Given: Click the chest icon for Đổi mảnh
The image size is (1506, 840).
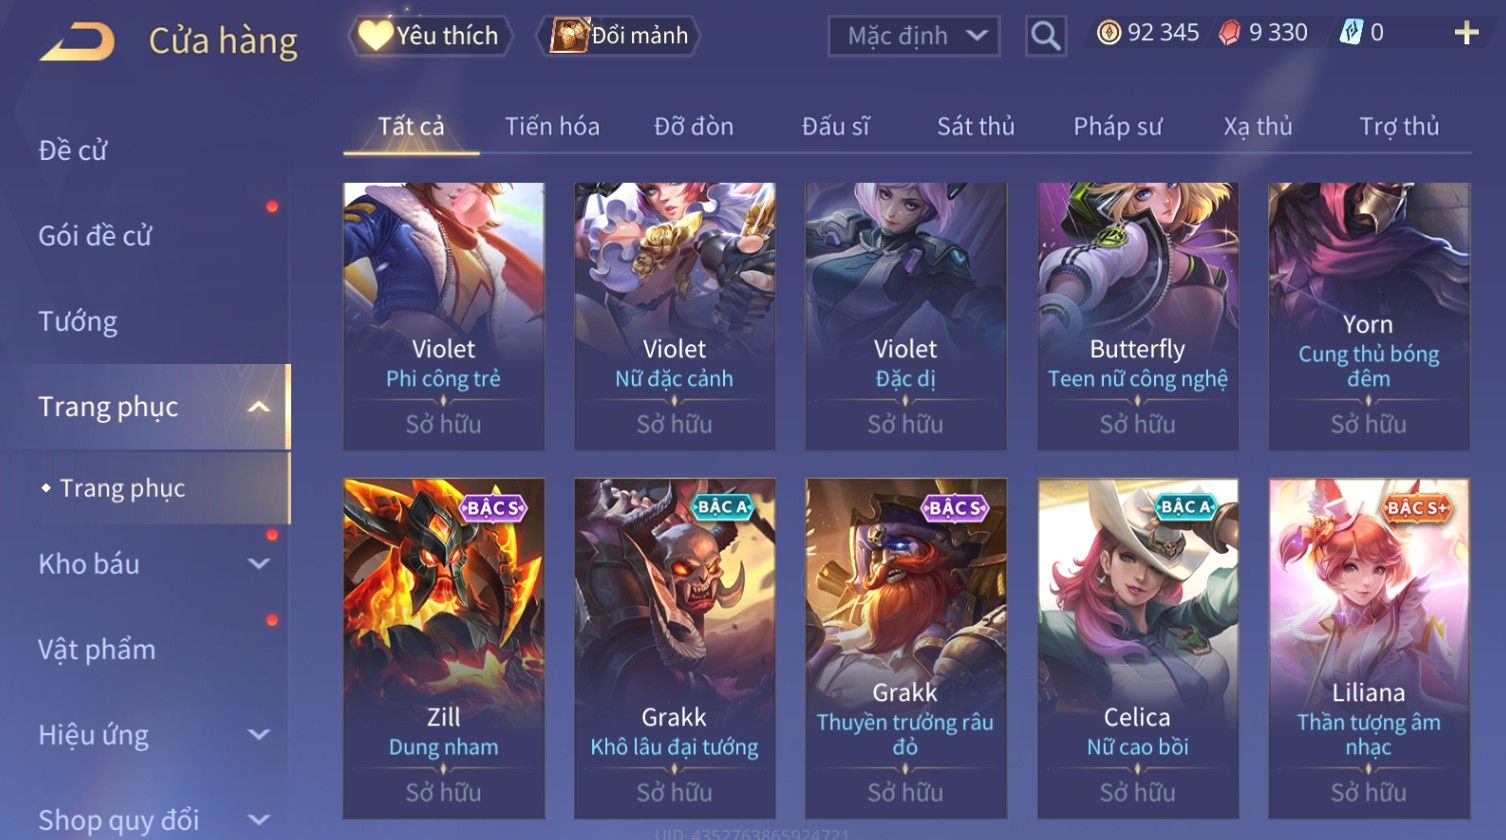Looking at the screenshot, I should click(x=569, y=35).
